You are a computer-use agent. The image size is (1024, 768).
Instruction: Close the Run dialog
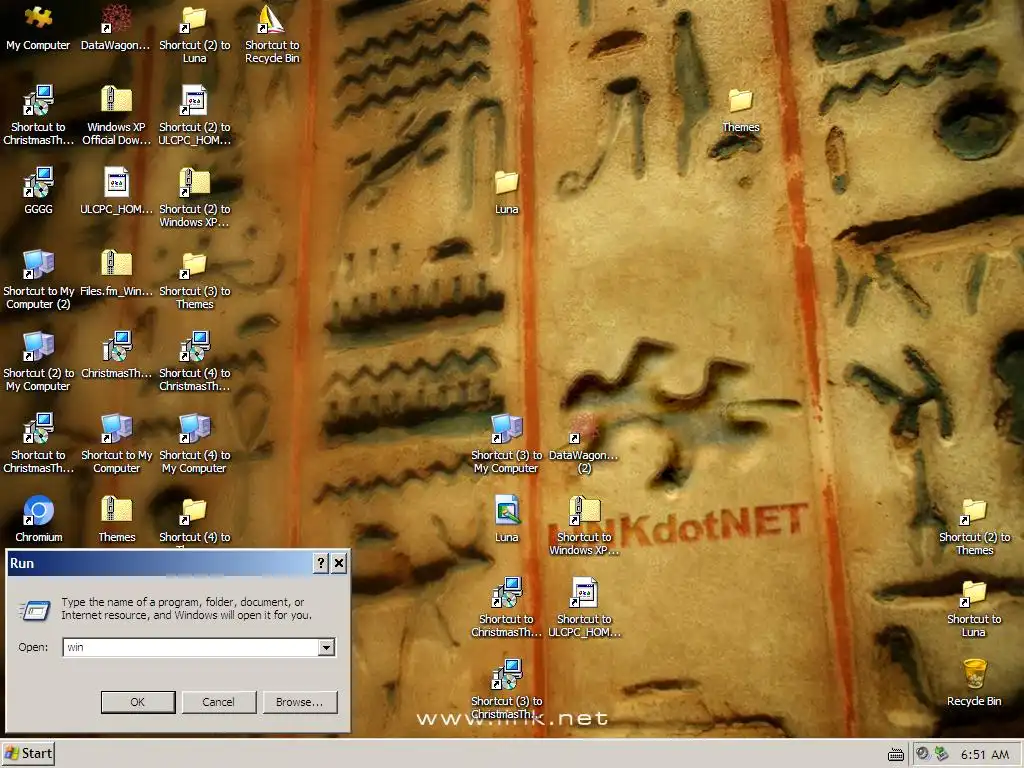tap(339, 563)
